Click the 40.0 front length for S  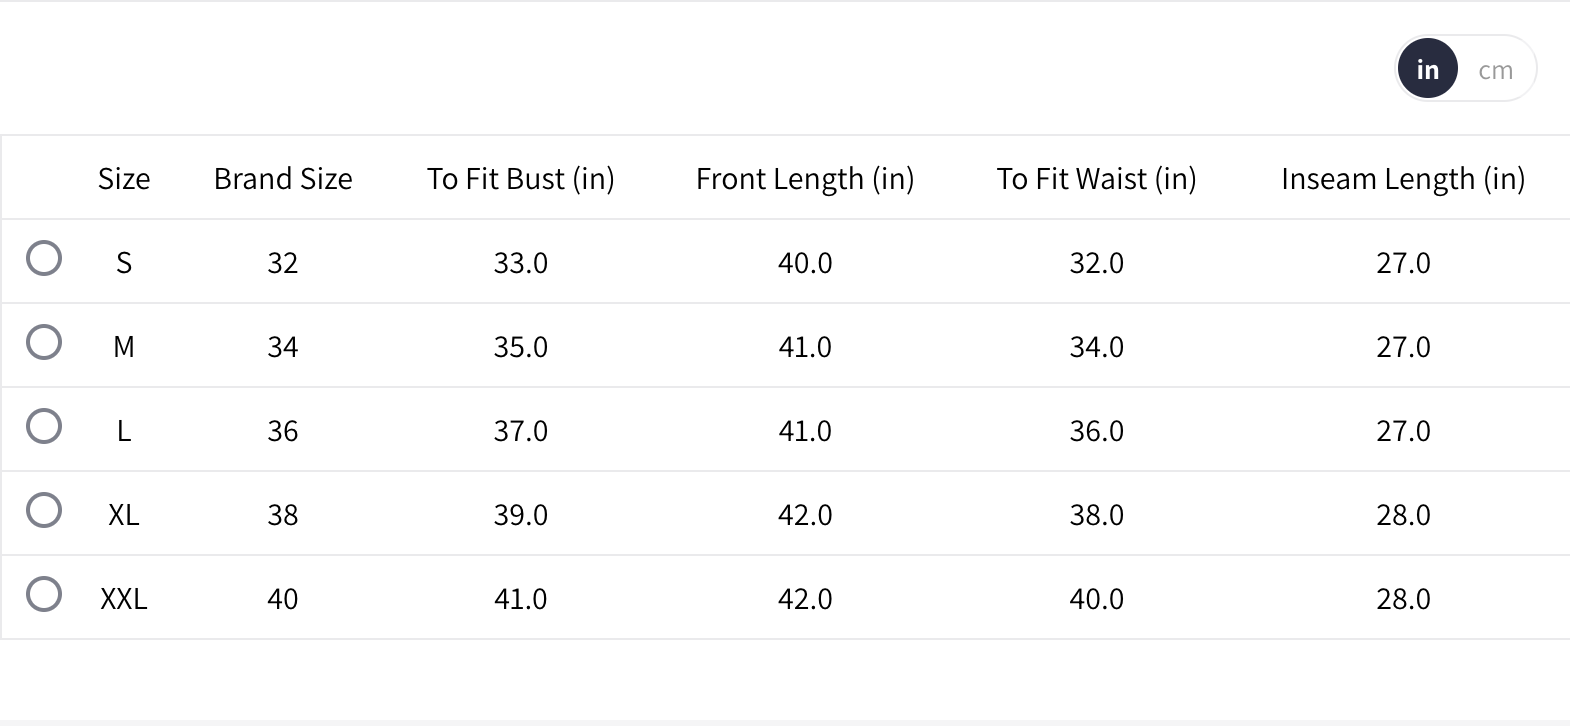(805, 263)
